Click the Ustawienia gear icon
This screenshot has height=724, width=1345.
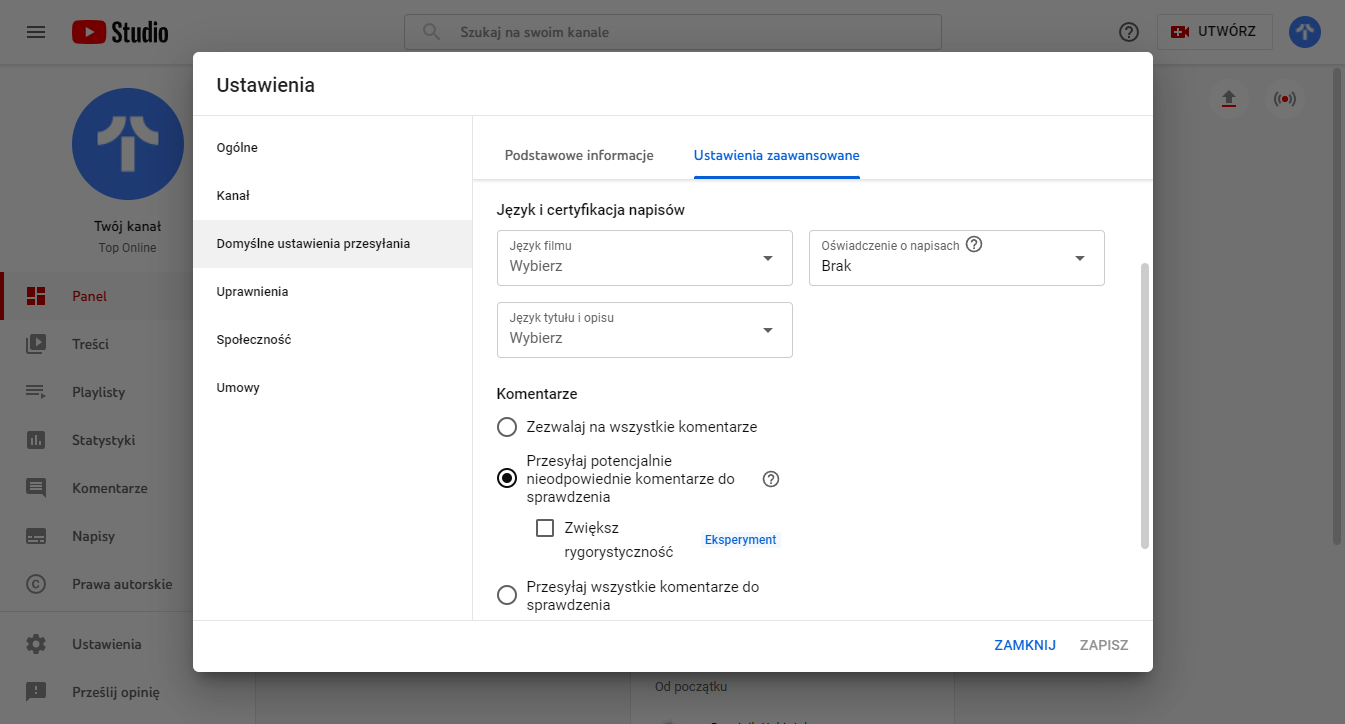[x=36, y=644]
